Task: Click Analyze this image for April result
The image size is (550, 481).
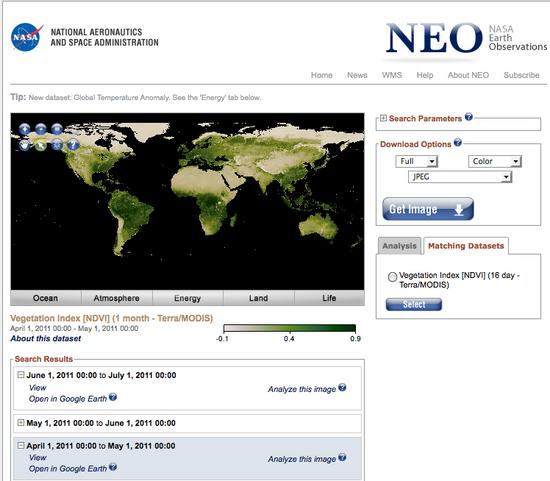Action: point(302,459)
